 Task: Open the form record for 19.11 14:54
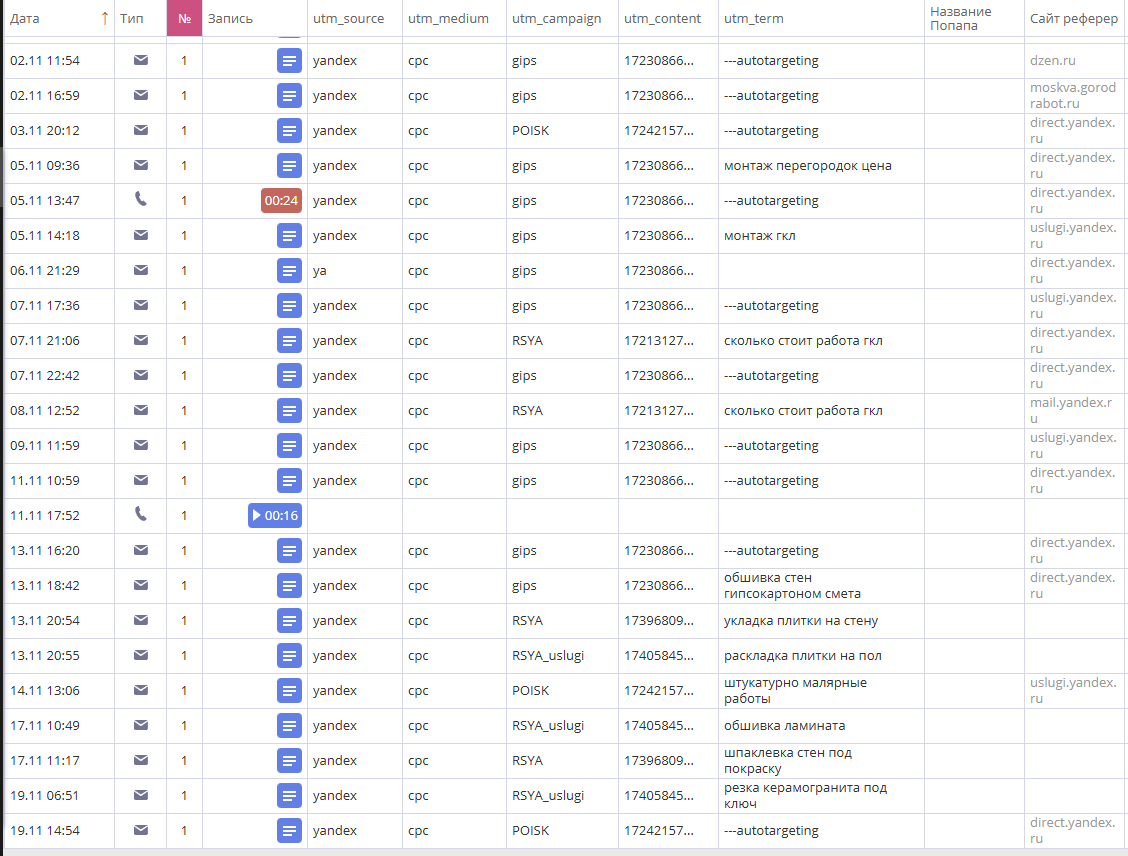tap(288, 831)
